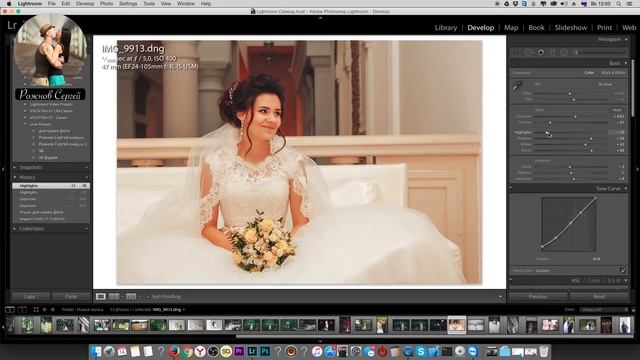This screenshot has height=360, width=640.
Task: Open the Develop menu
Action: 85,4
